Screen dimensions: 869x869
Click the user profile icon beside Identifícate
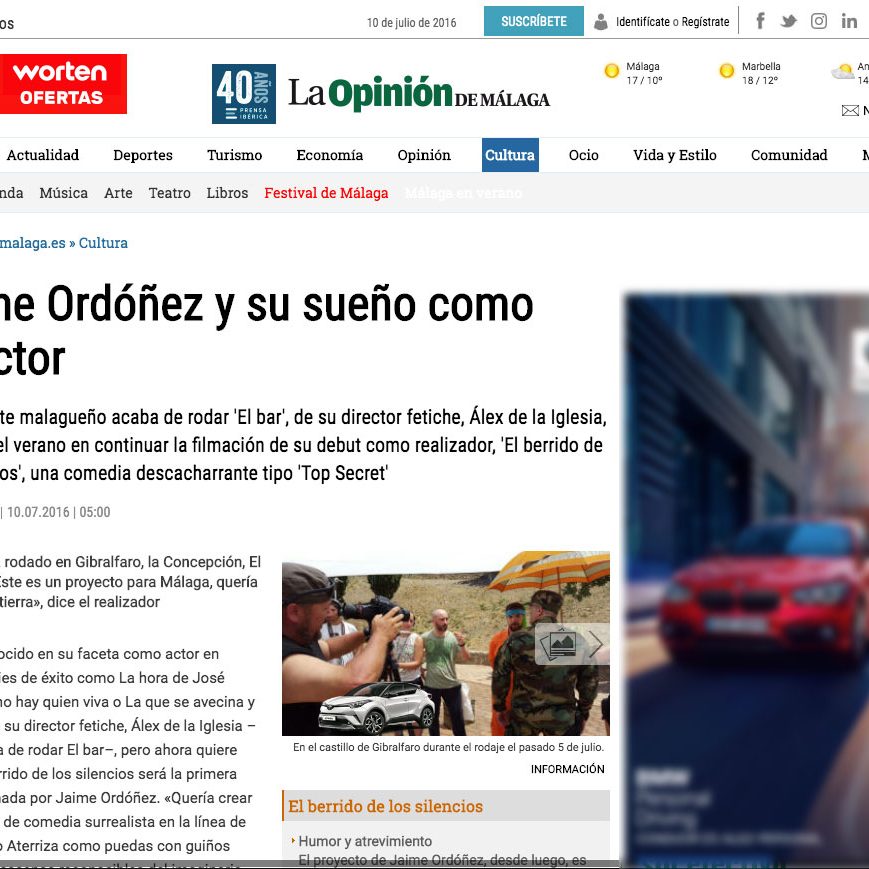601,22
